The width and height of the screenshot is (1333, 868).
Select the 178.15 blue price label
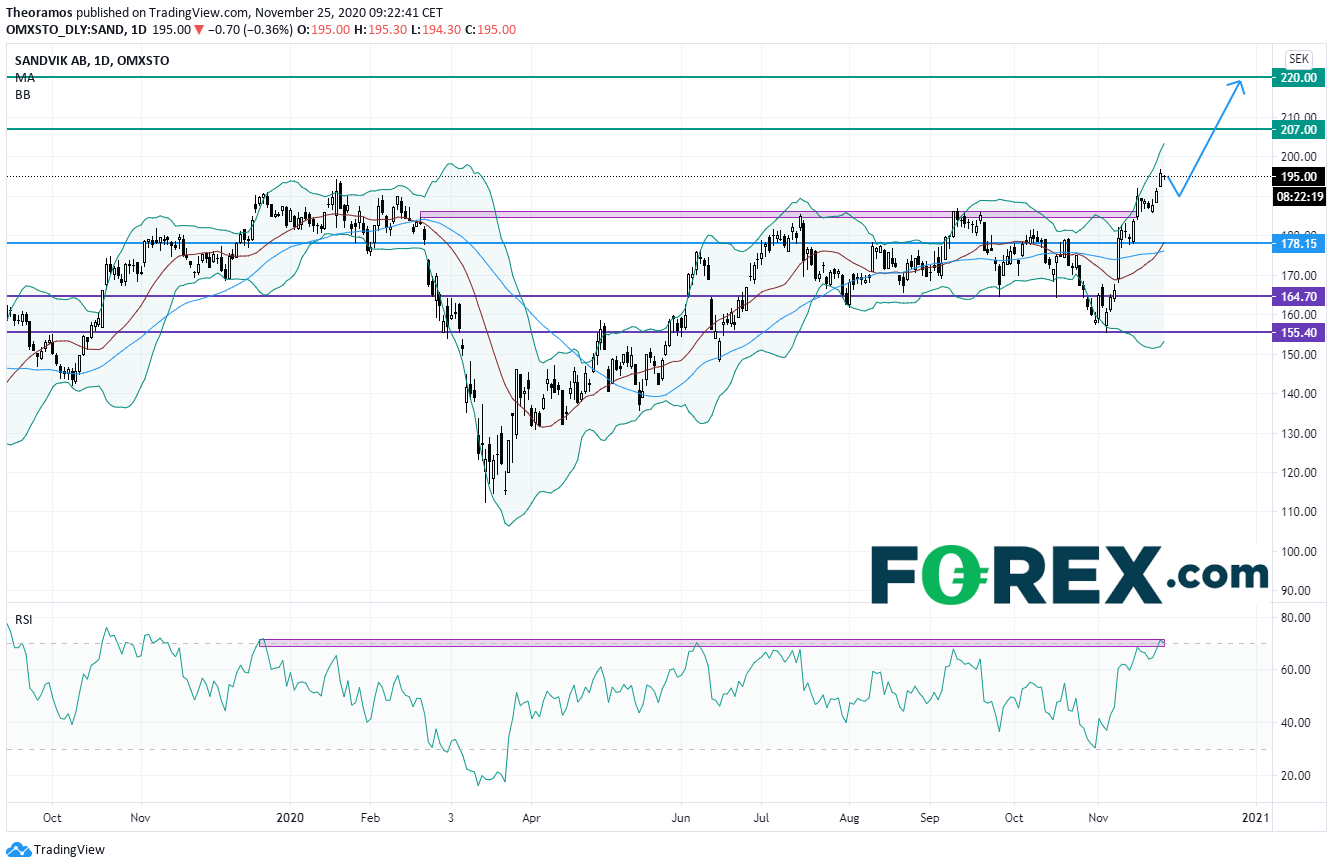click(1298, 243)
